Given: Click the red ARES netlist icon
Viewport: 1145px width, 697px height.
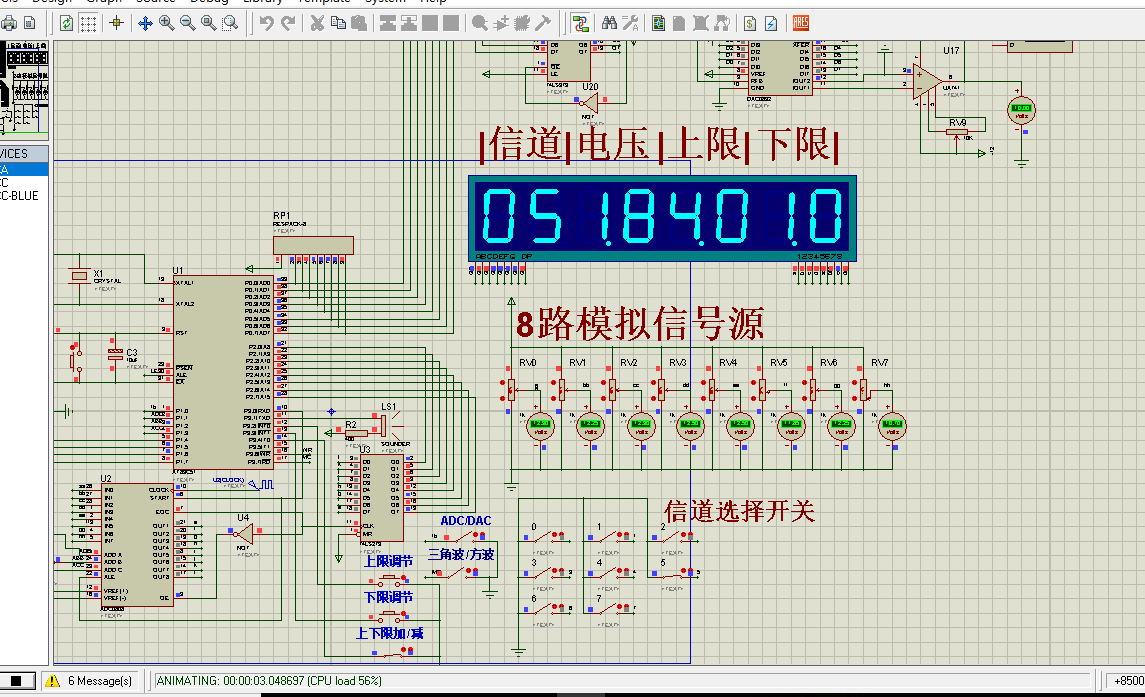Looking at the screenshot, I should click(x=800, y=23).
